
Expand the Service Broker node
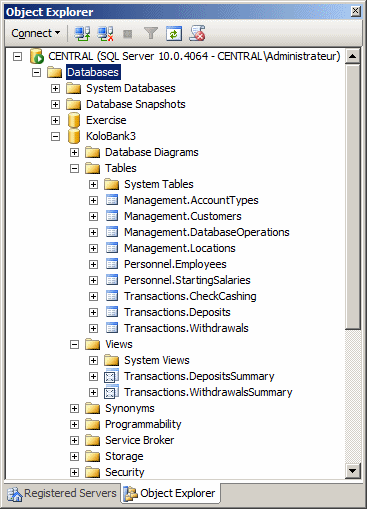75,440
